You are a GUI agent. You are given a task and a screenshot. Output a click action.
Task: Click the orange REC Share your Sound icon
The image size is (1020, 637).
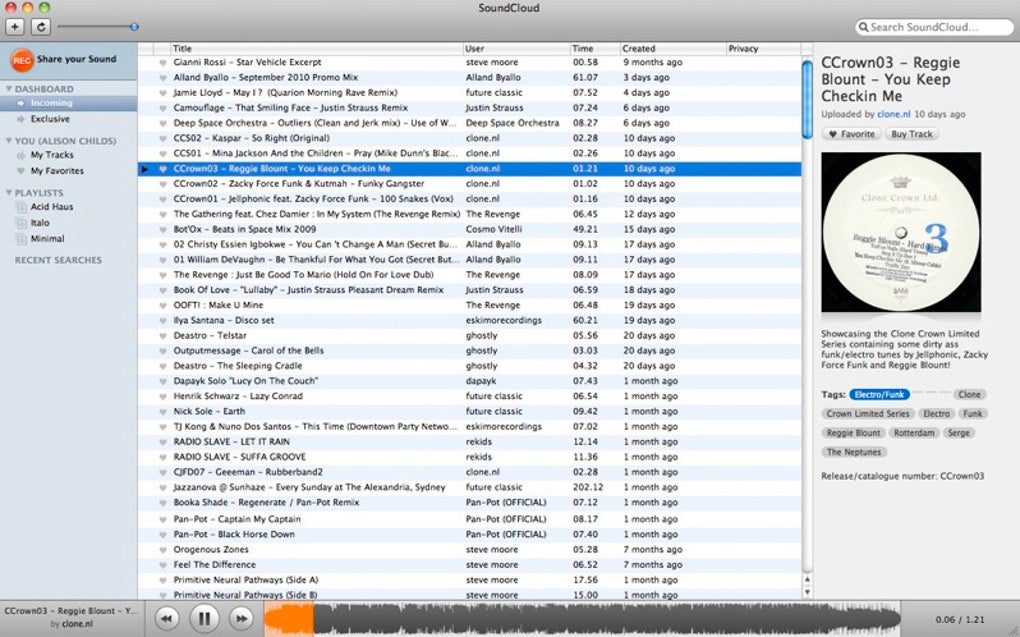(x=21, y=60)
